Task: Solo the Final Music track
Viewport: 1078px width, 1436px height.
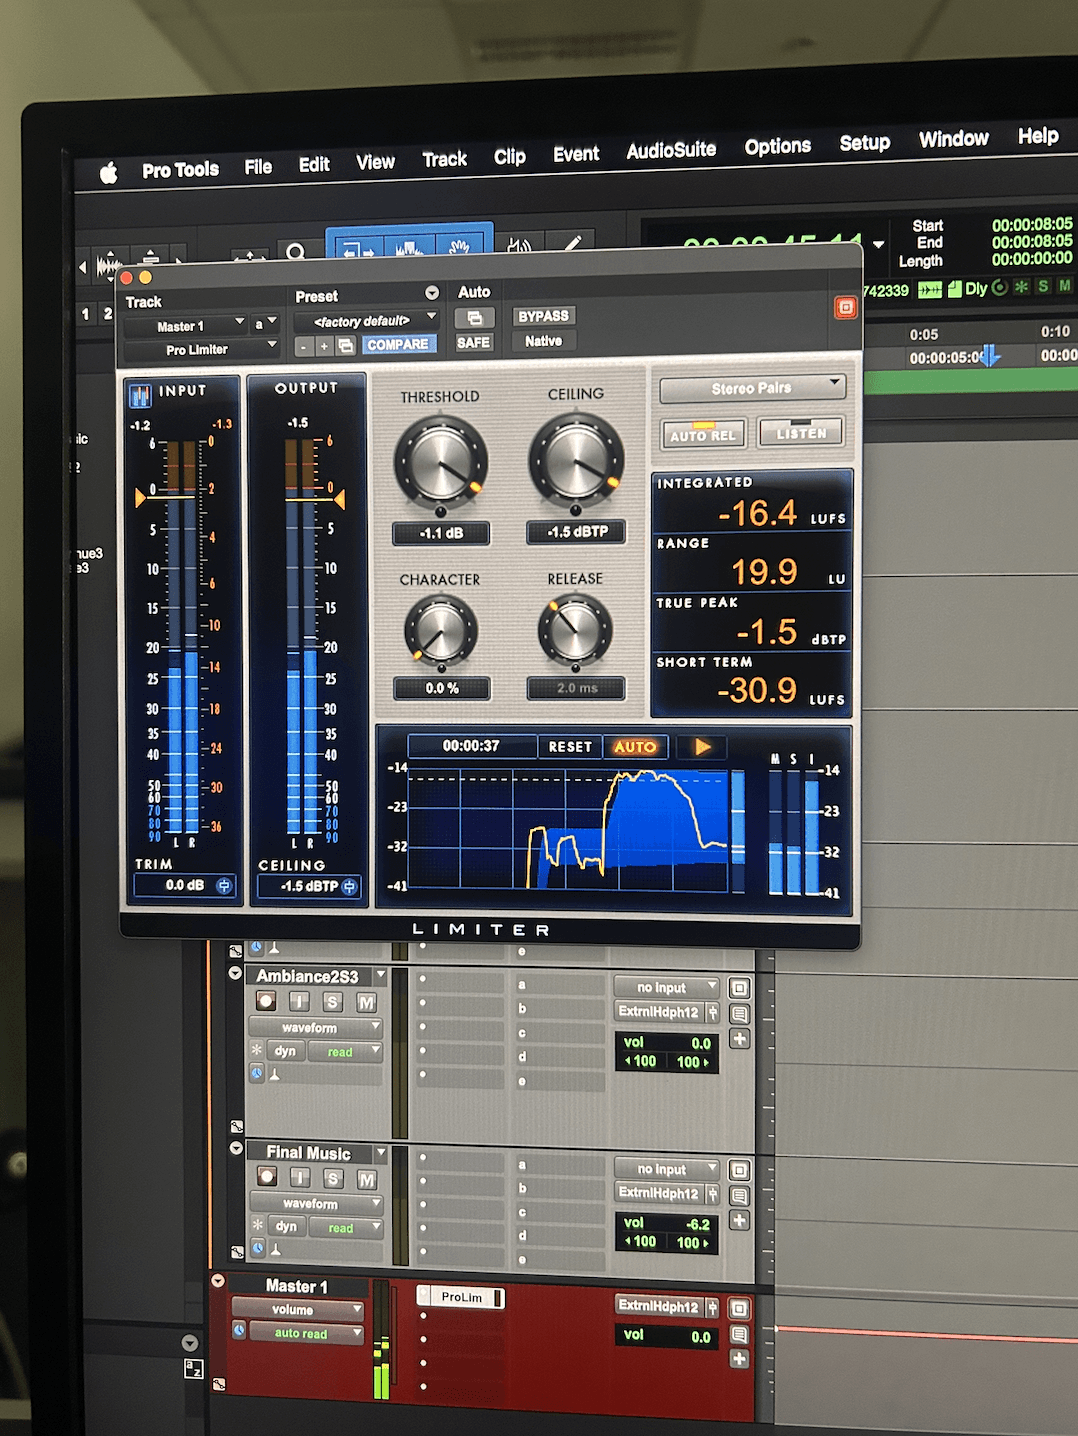Action: 334,1179
